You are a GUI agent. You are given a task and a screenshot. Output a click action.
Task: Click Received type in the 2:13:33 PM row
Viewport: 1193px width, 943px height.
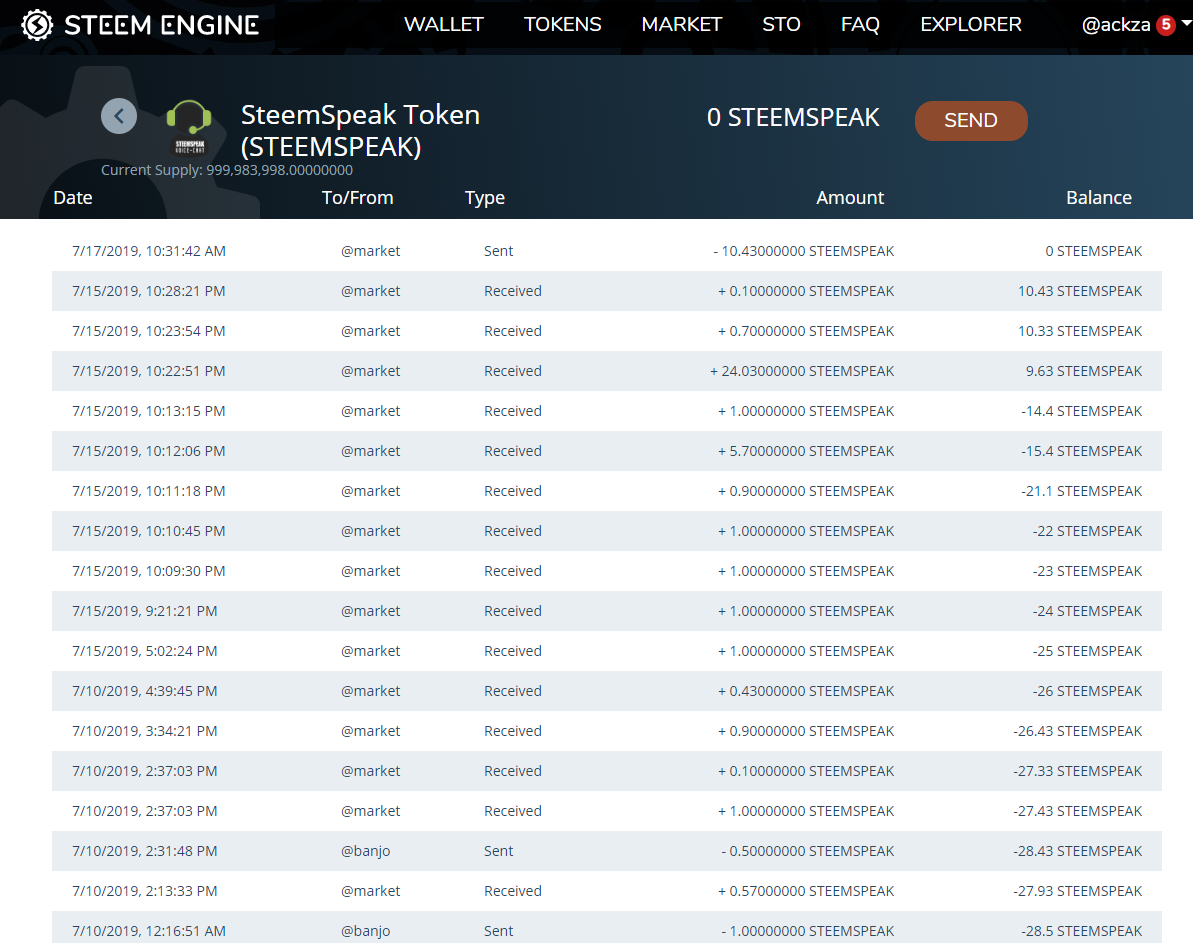pyautogui.click(x=513, y=890)
